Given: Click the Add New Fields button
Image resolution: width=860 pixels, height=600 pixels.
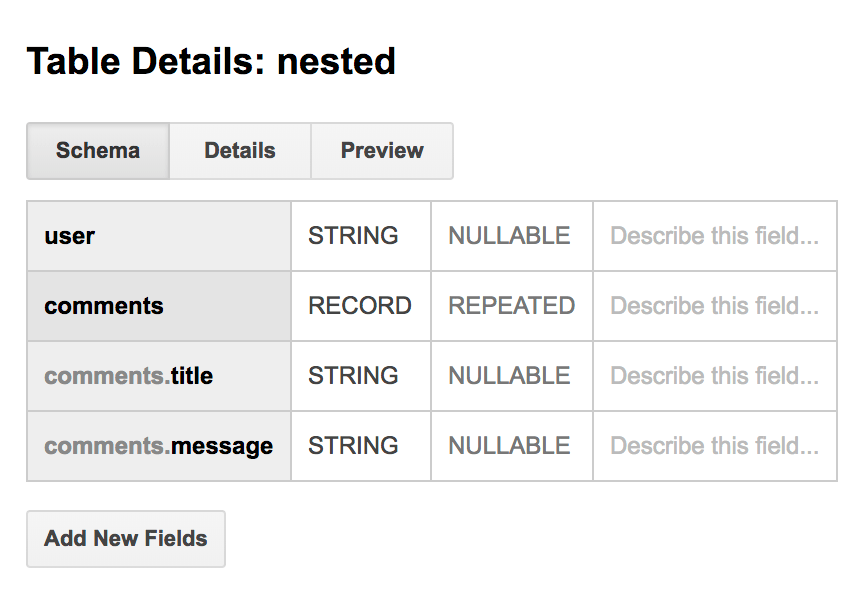Looking at the screenshot, I should (125, 539).
